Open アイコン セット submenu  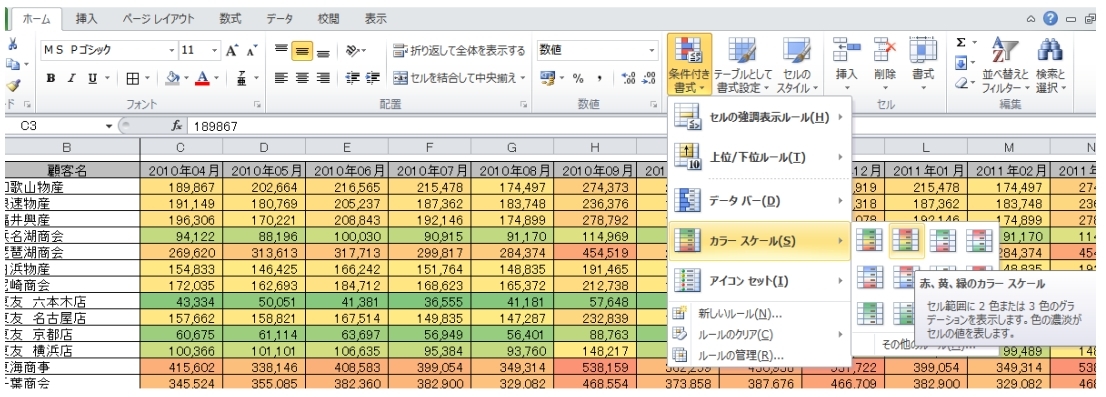pyautogui.click(x=760, y=281)
